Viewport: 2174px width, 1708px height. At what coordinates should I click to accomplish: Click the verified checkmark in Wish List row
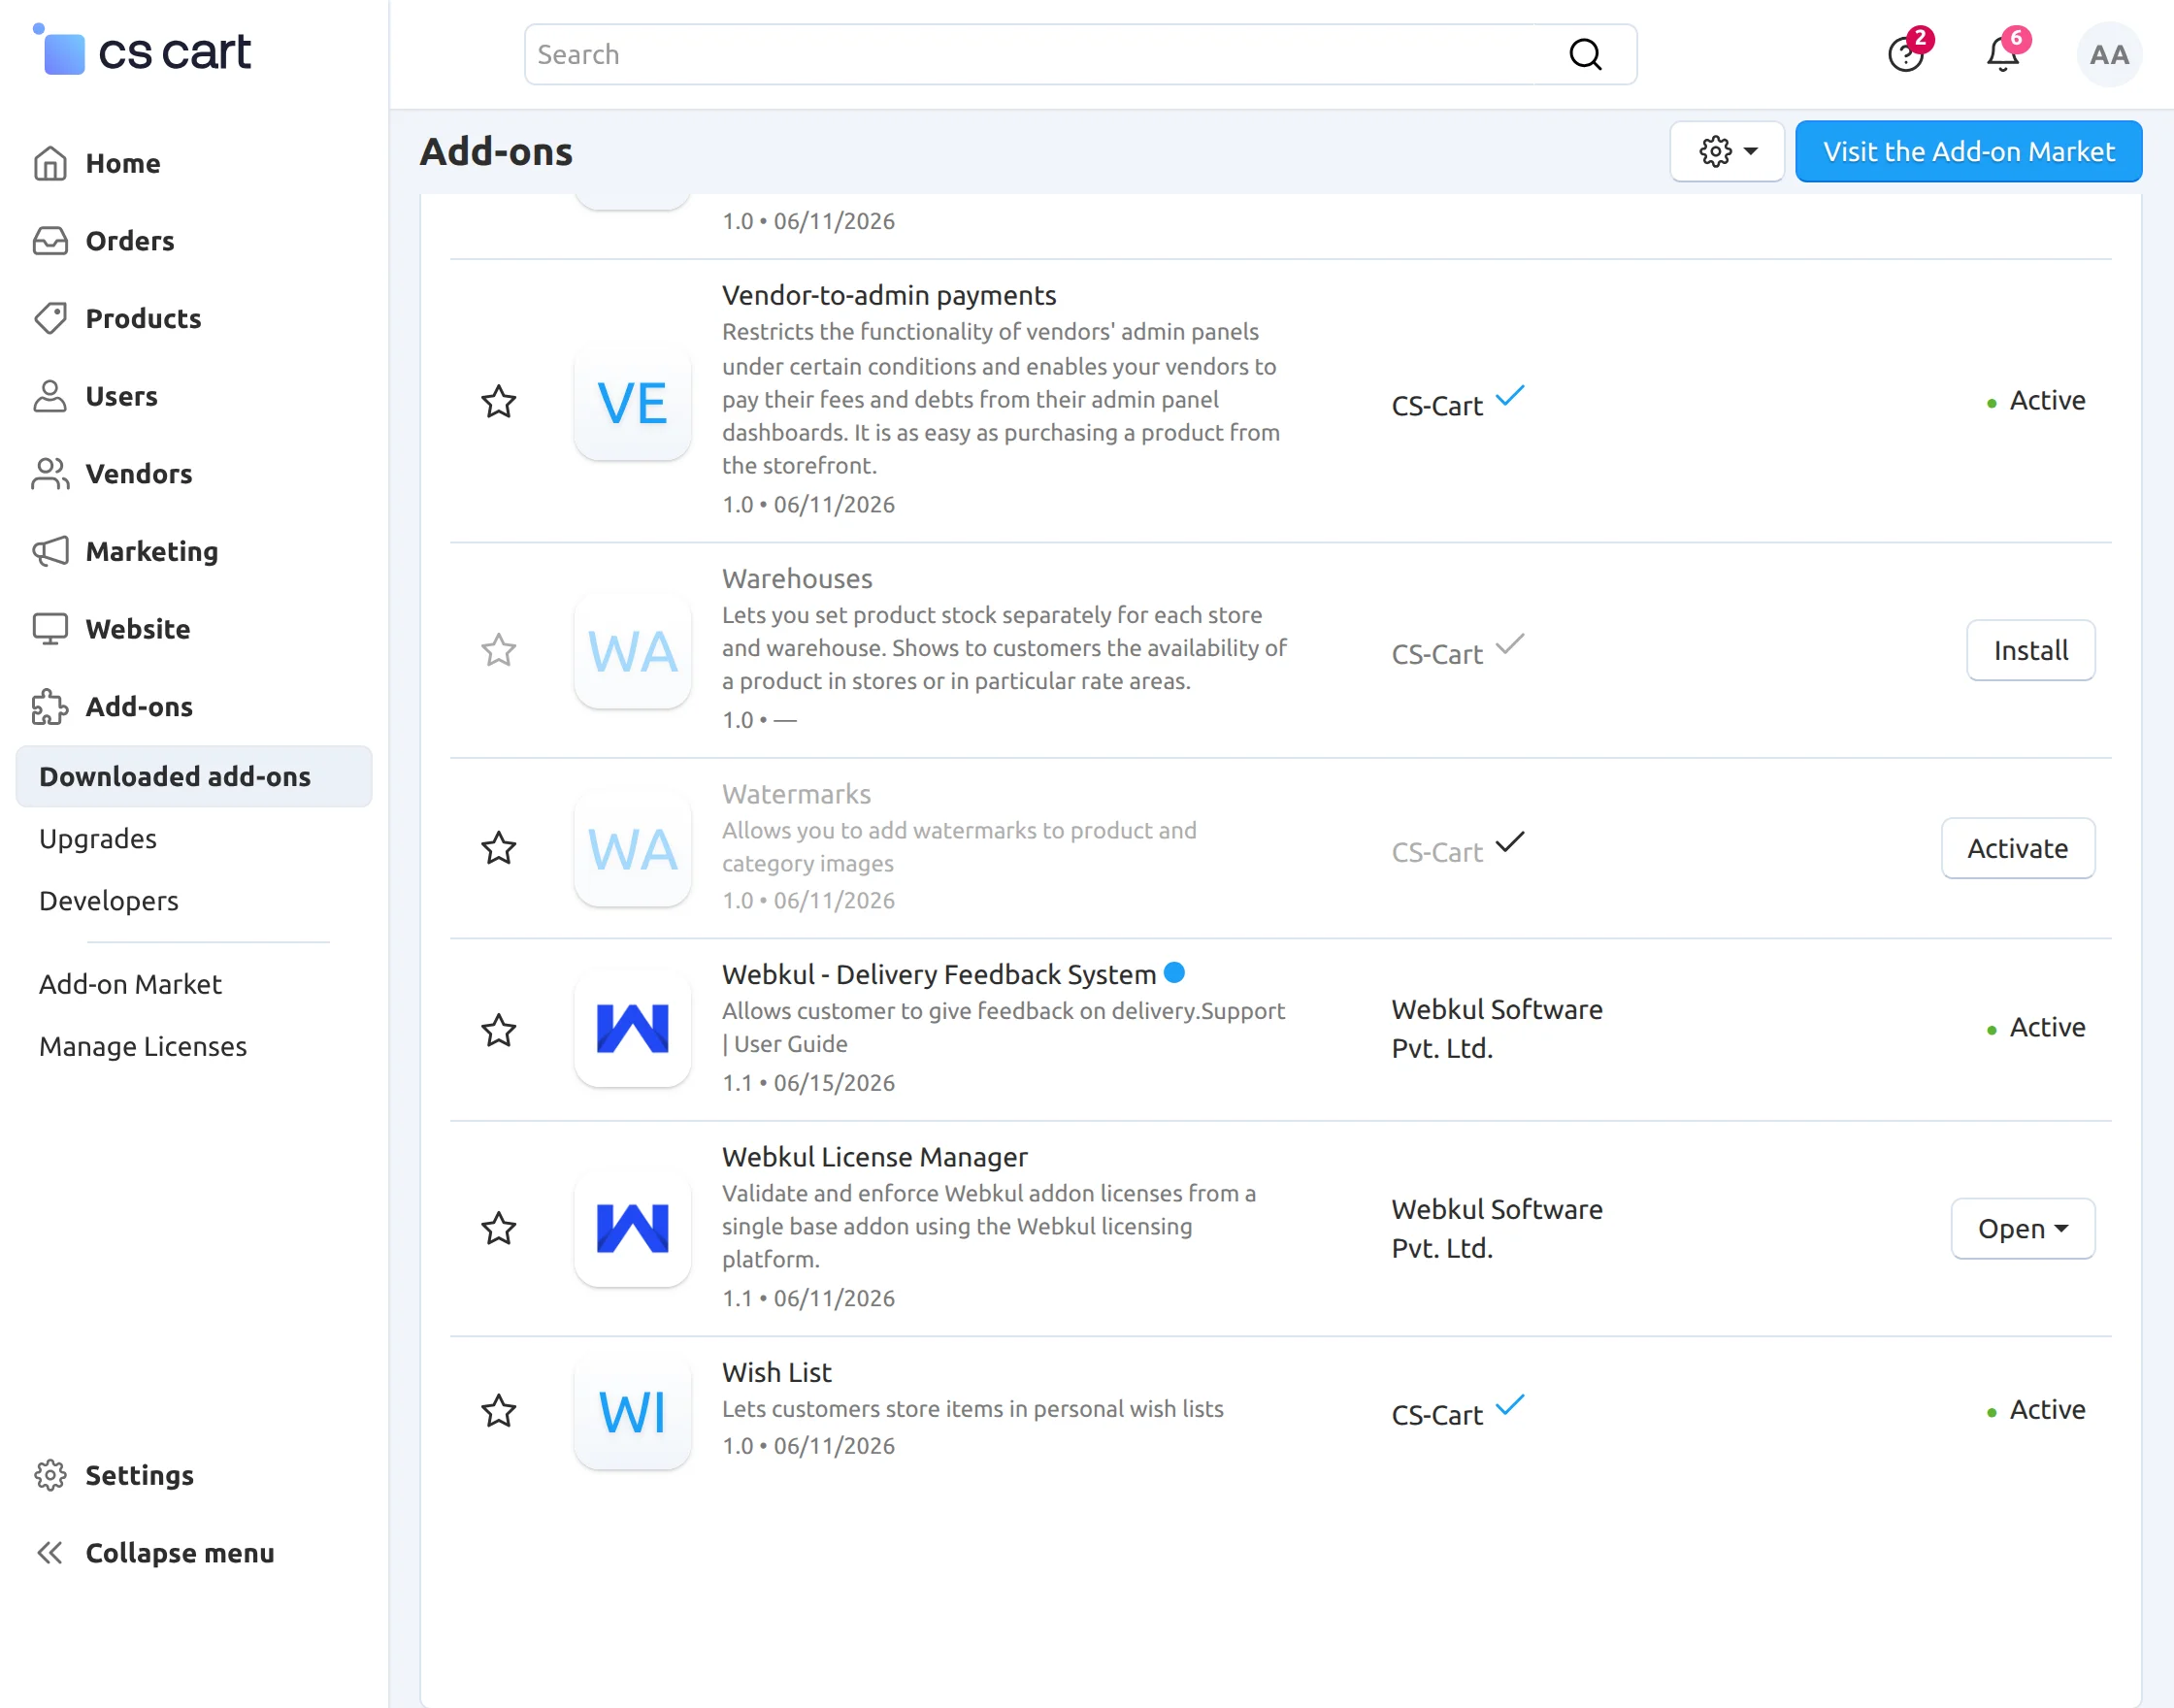1510,1406
